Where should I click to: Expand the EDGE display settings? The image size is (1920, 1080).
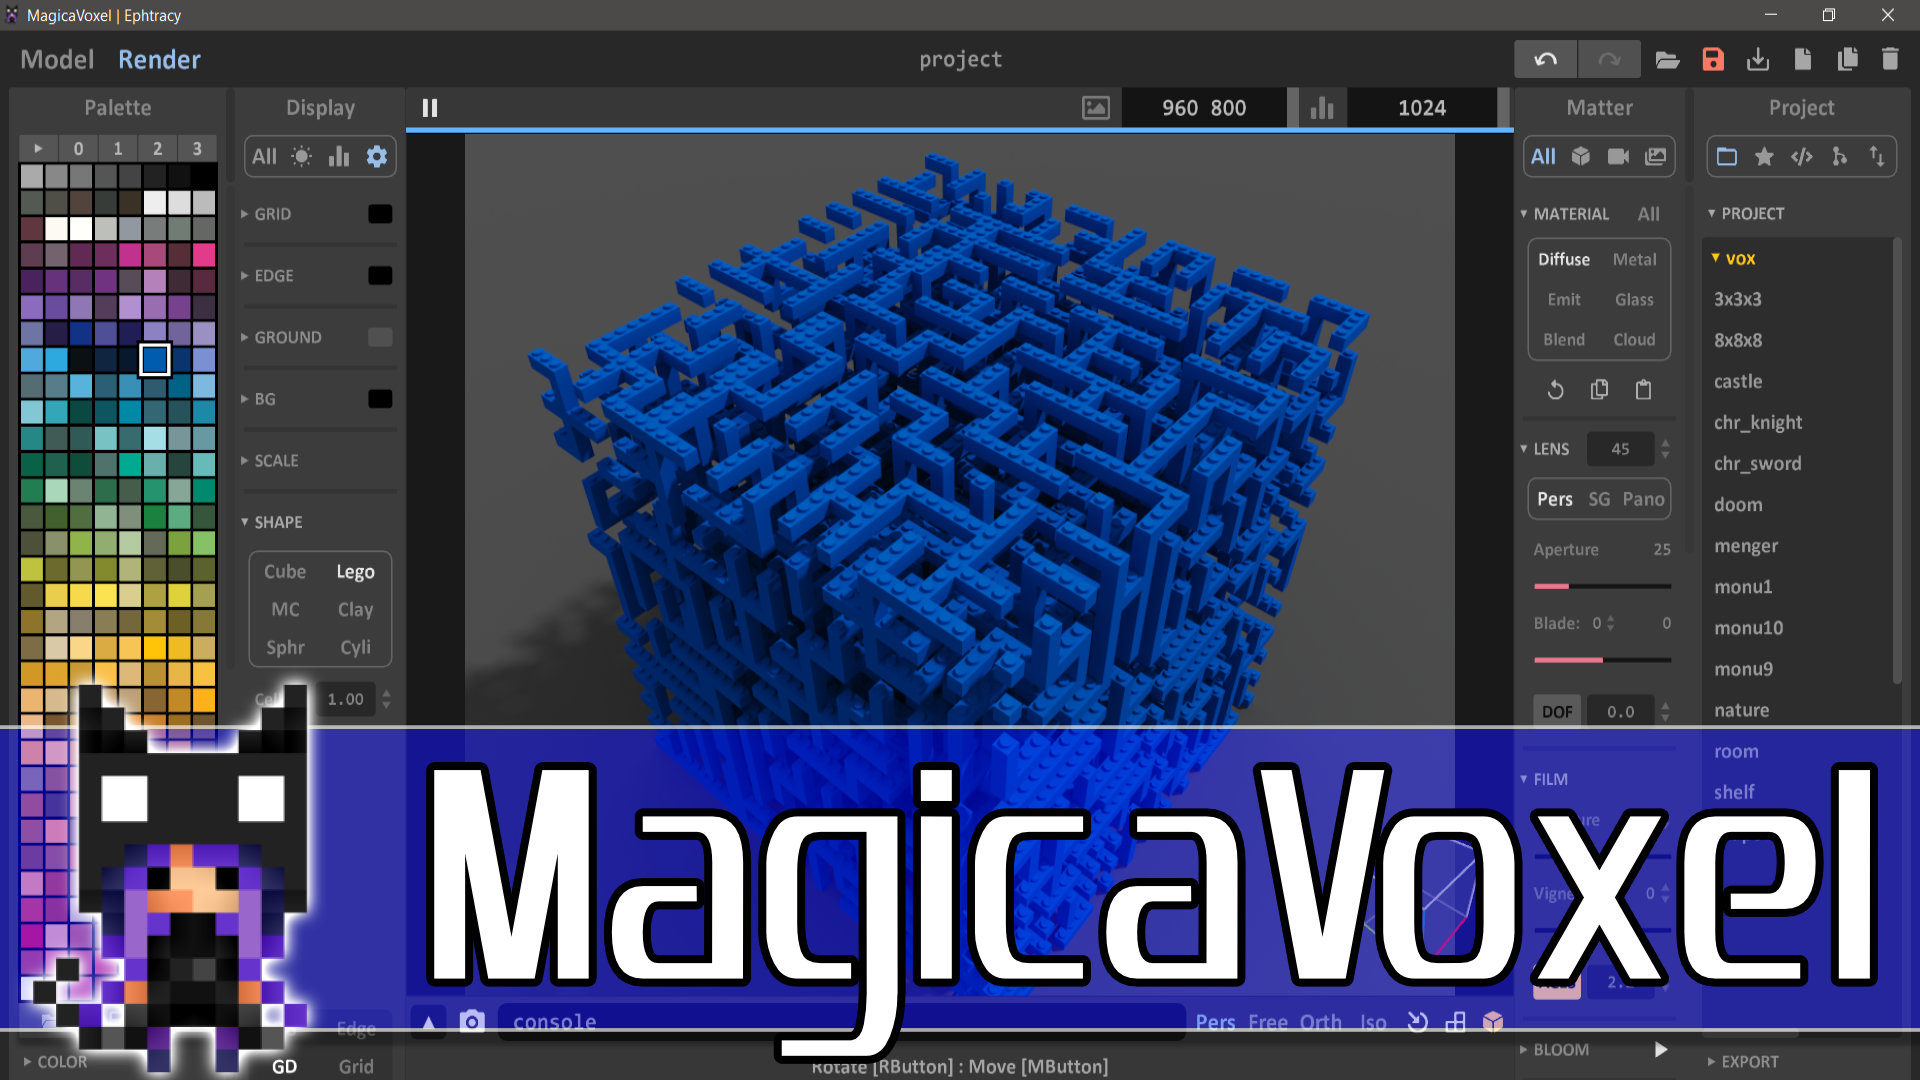[247, 276]
